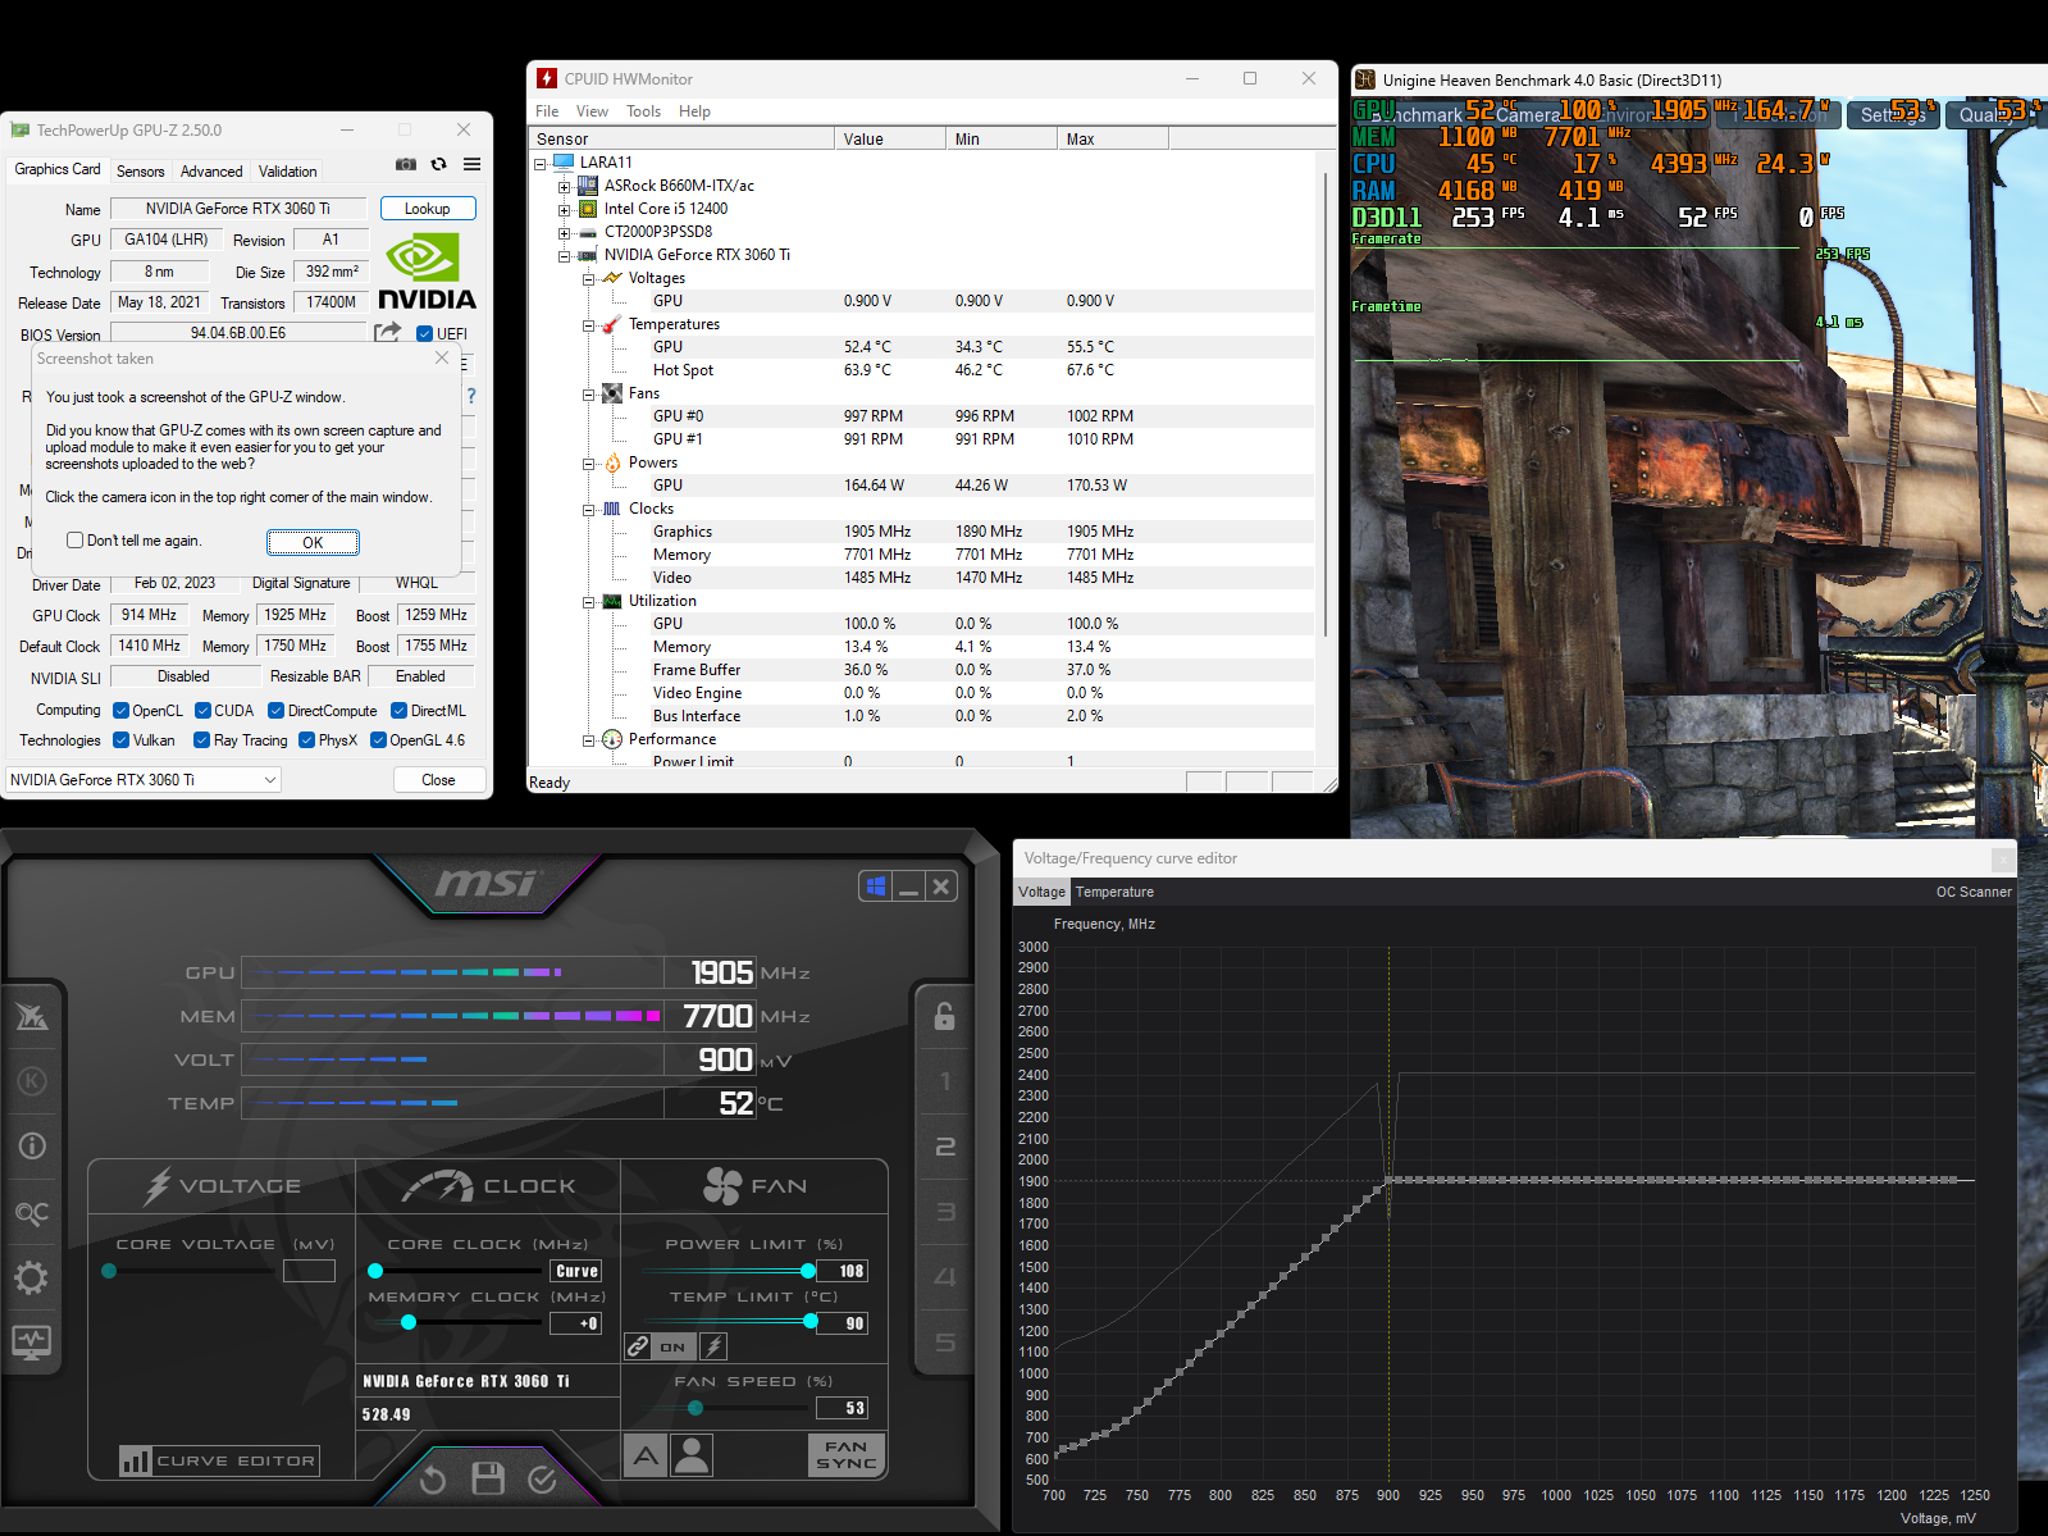
Task: Click OK in Screenshot taken dialog
Action: pos(313,542)
